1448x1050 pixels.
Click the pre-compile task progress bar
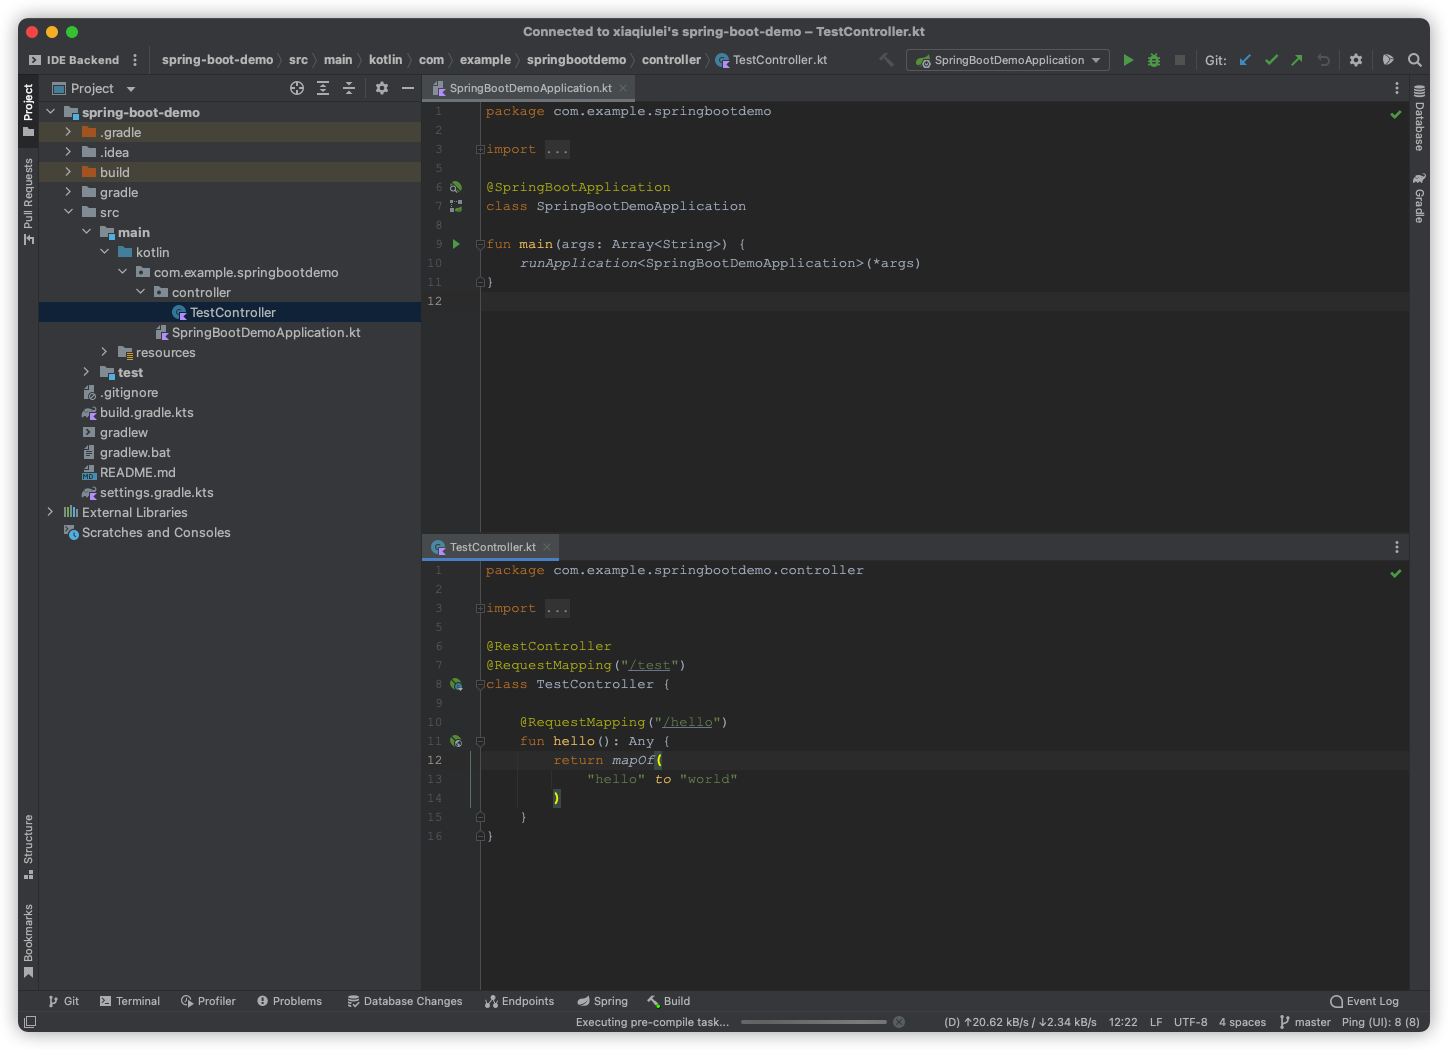click(813, 1022)
